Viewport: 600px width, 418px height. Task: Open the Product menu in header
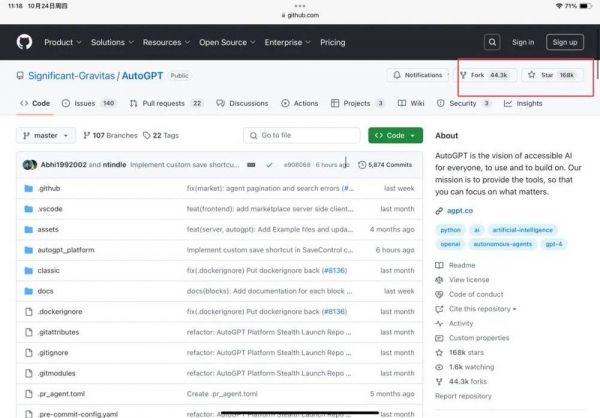tap(62, 42)
